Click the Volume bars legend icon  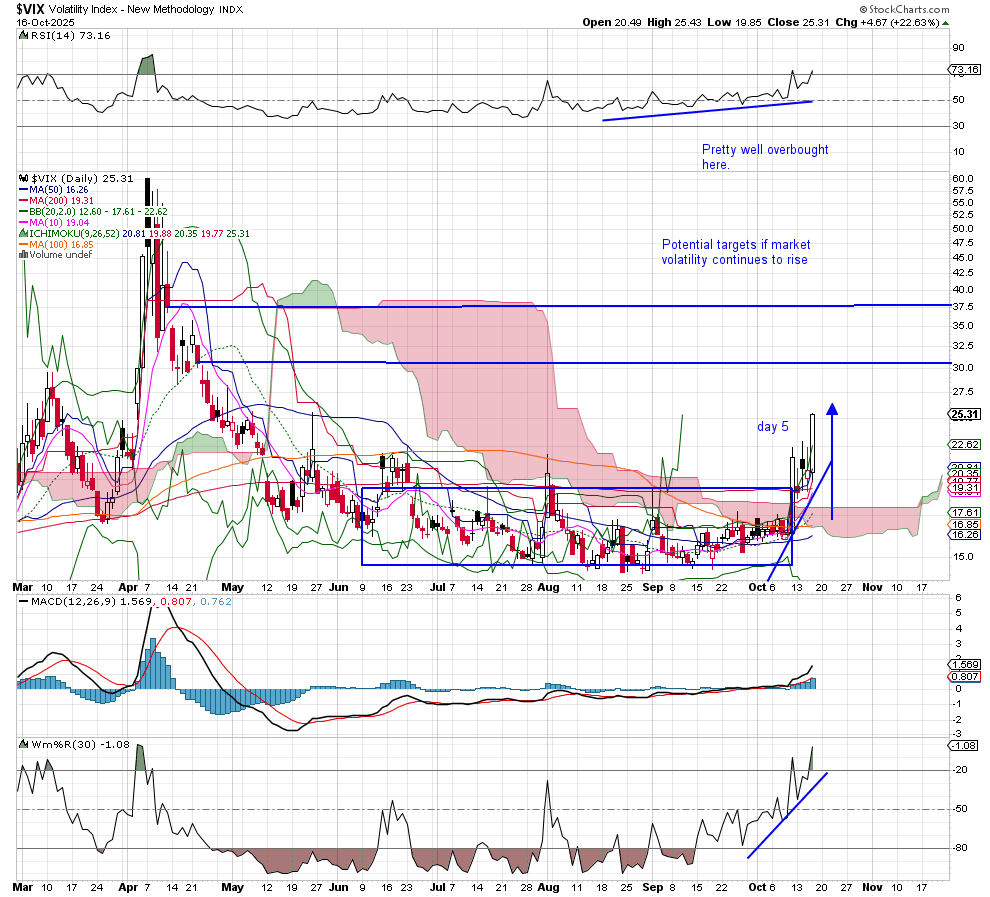click(22, 254)
